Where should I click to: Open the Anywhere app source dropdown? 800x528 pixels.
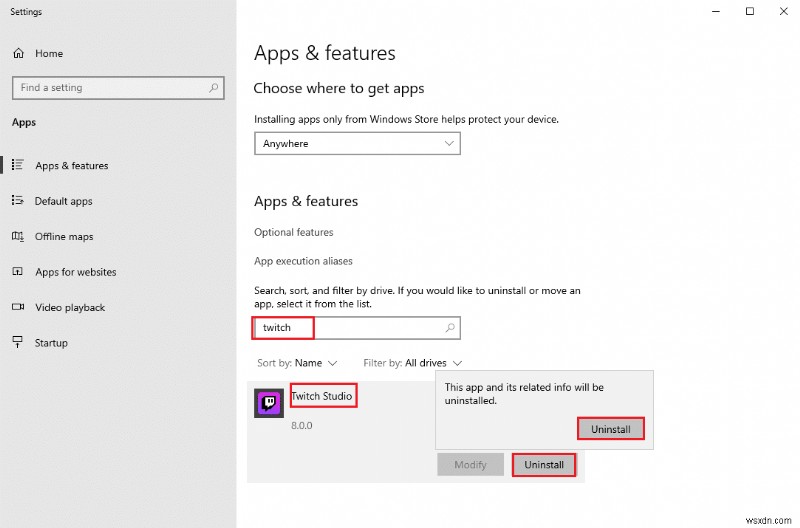pos(357,144)
